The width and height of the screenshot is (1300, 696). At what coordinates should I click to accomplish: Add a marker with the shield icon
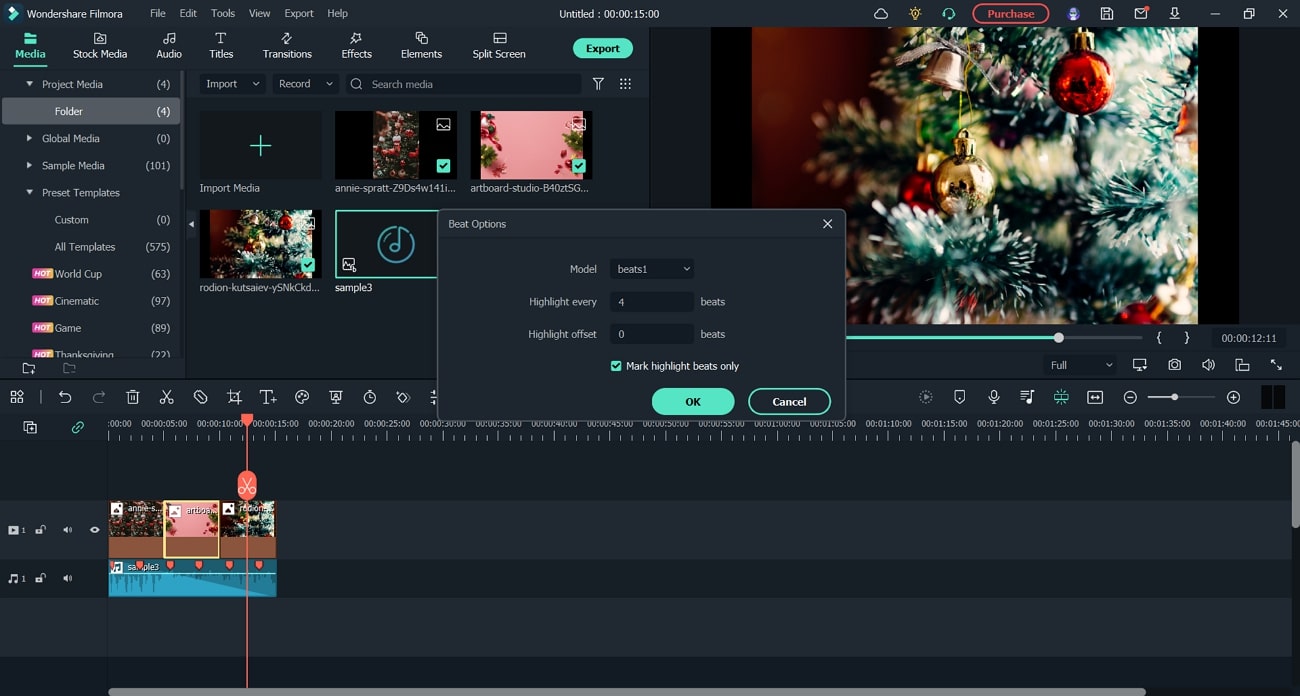click(x=960, y=397)
